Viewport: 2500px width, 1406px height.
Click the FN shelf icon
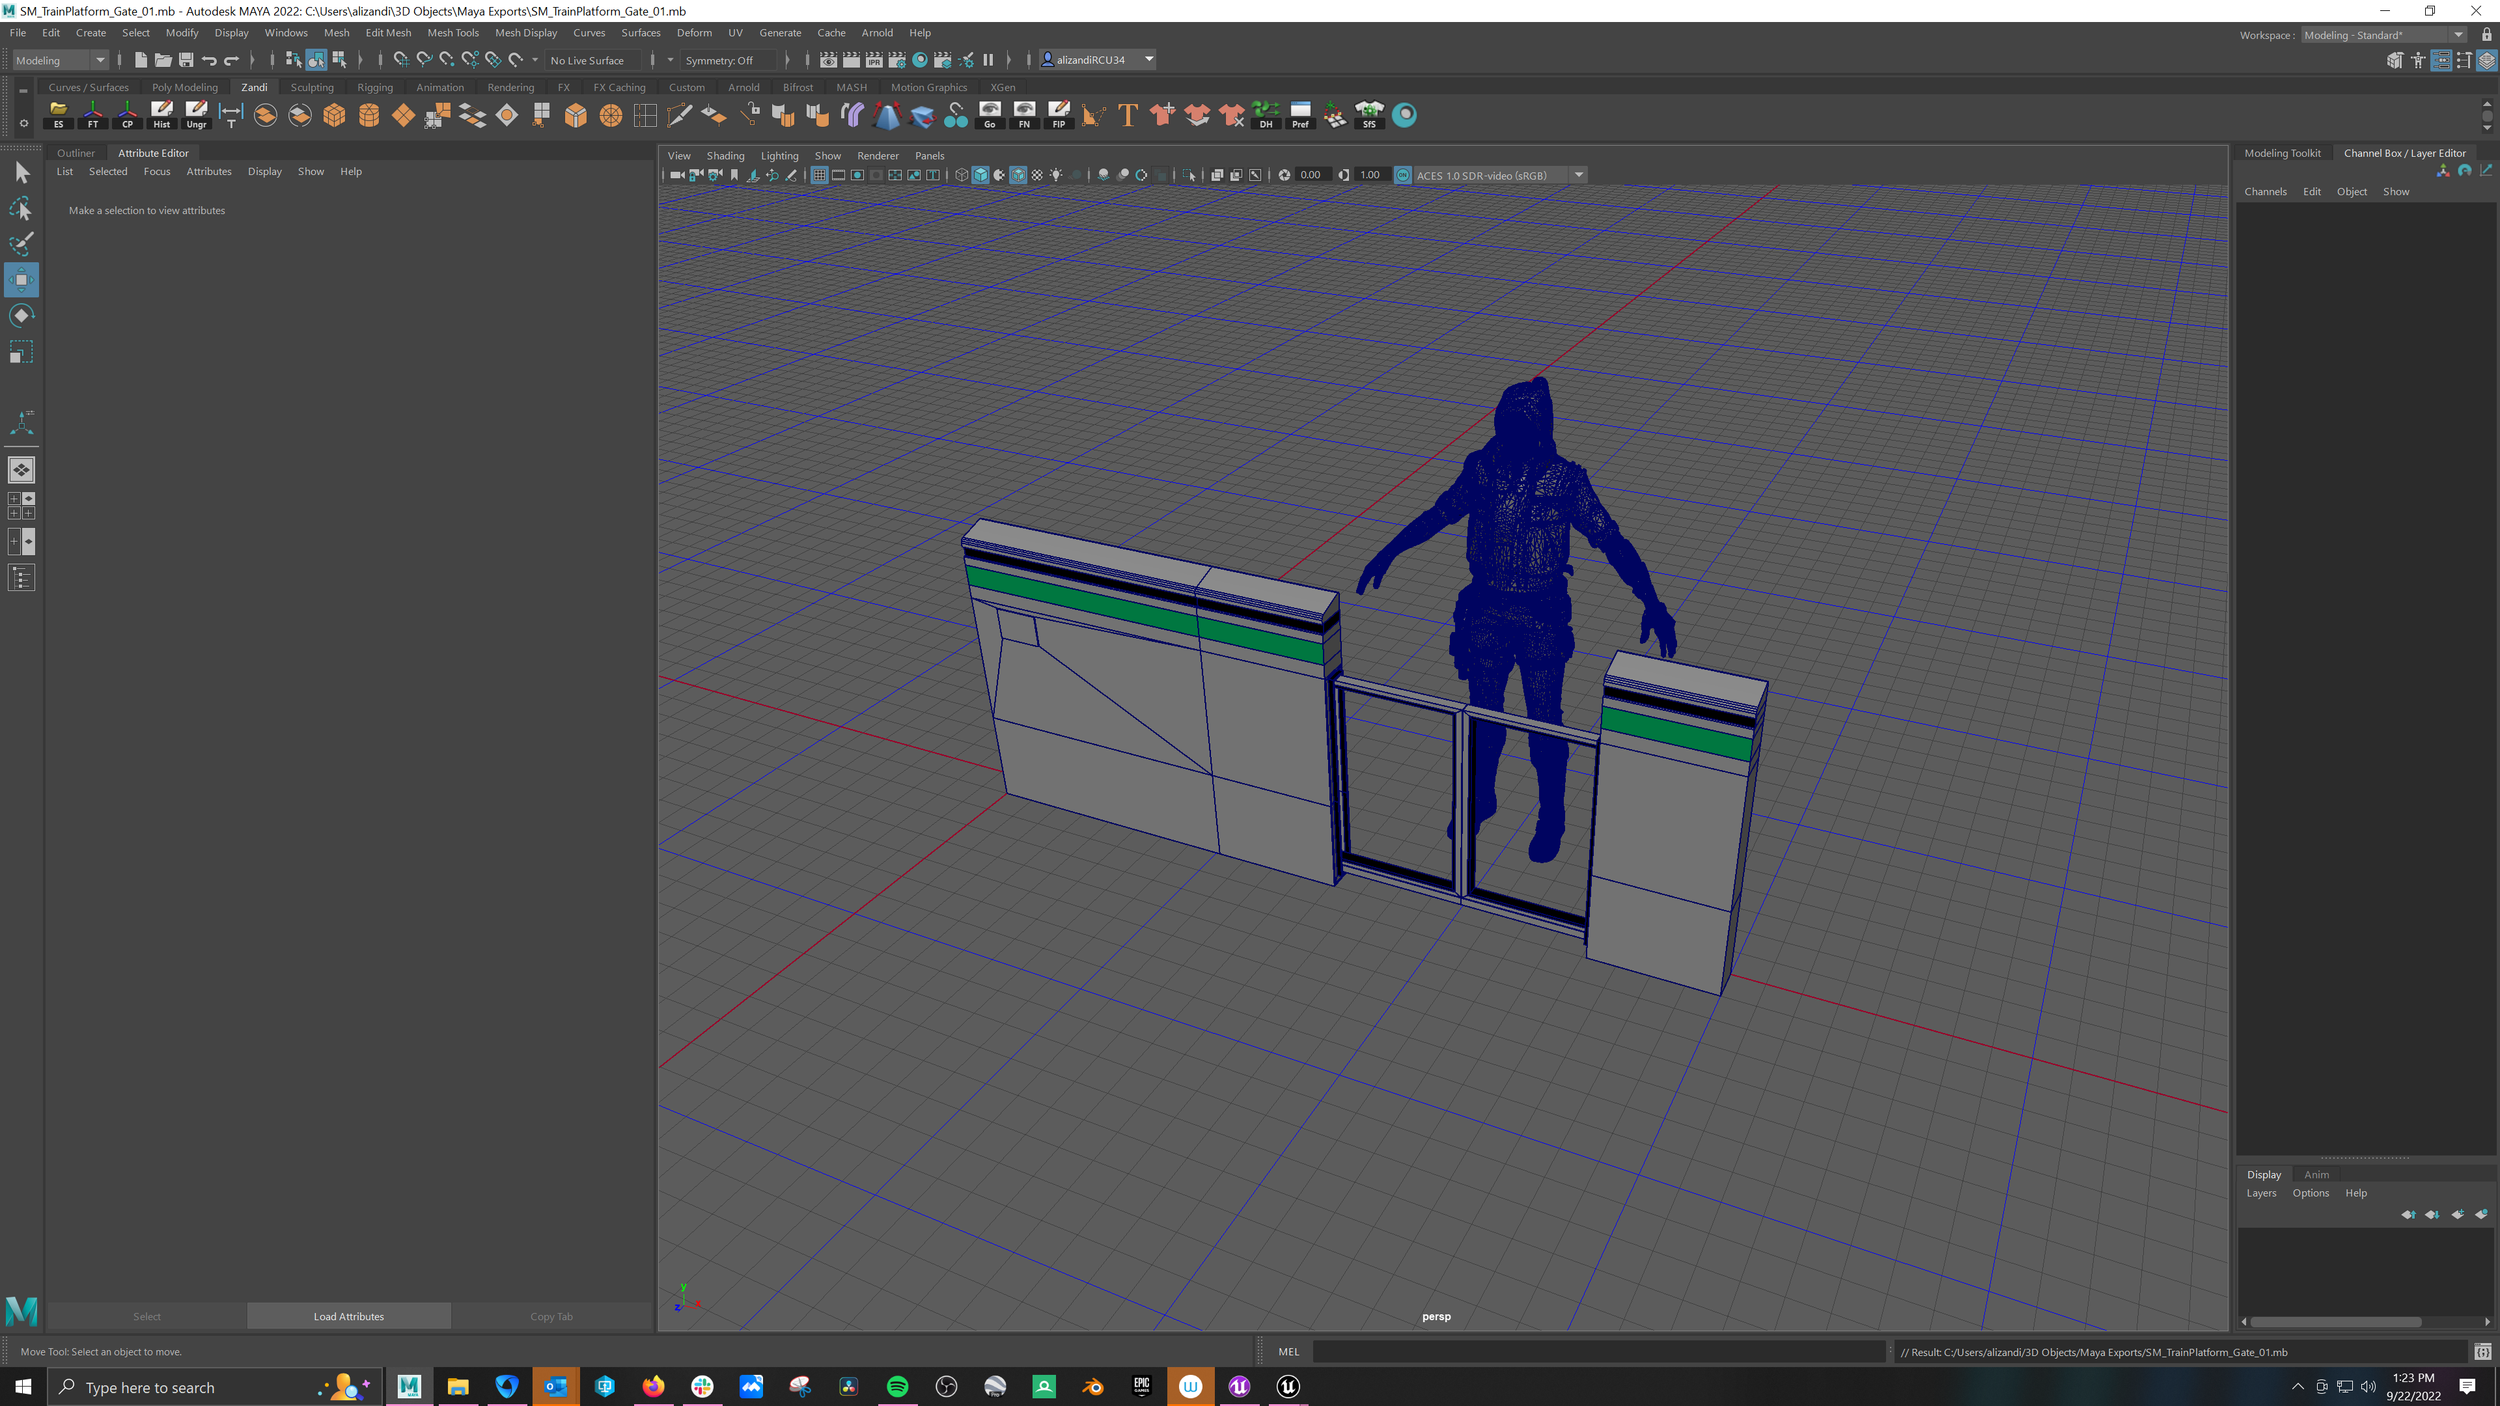[x=1024, y=115]
